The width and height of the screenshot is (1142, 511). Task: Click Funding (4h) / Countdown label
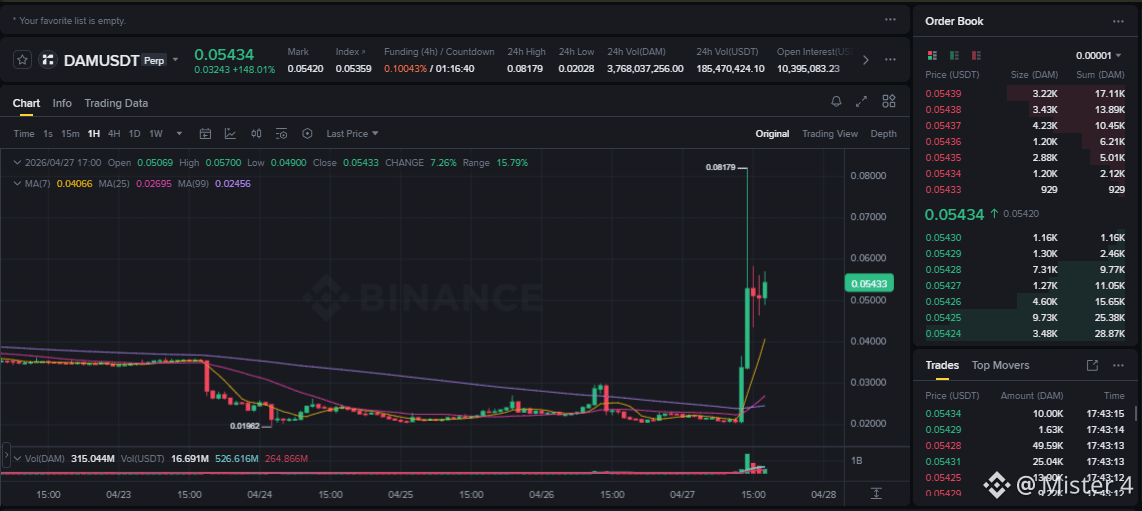[439, 52]
